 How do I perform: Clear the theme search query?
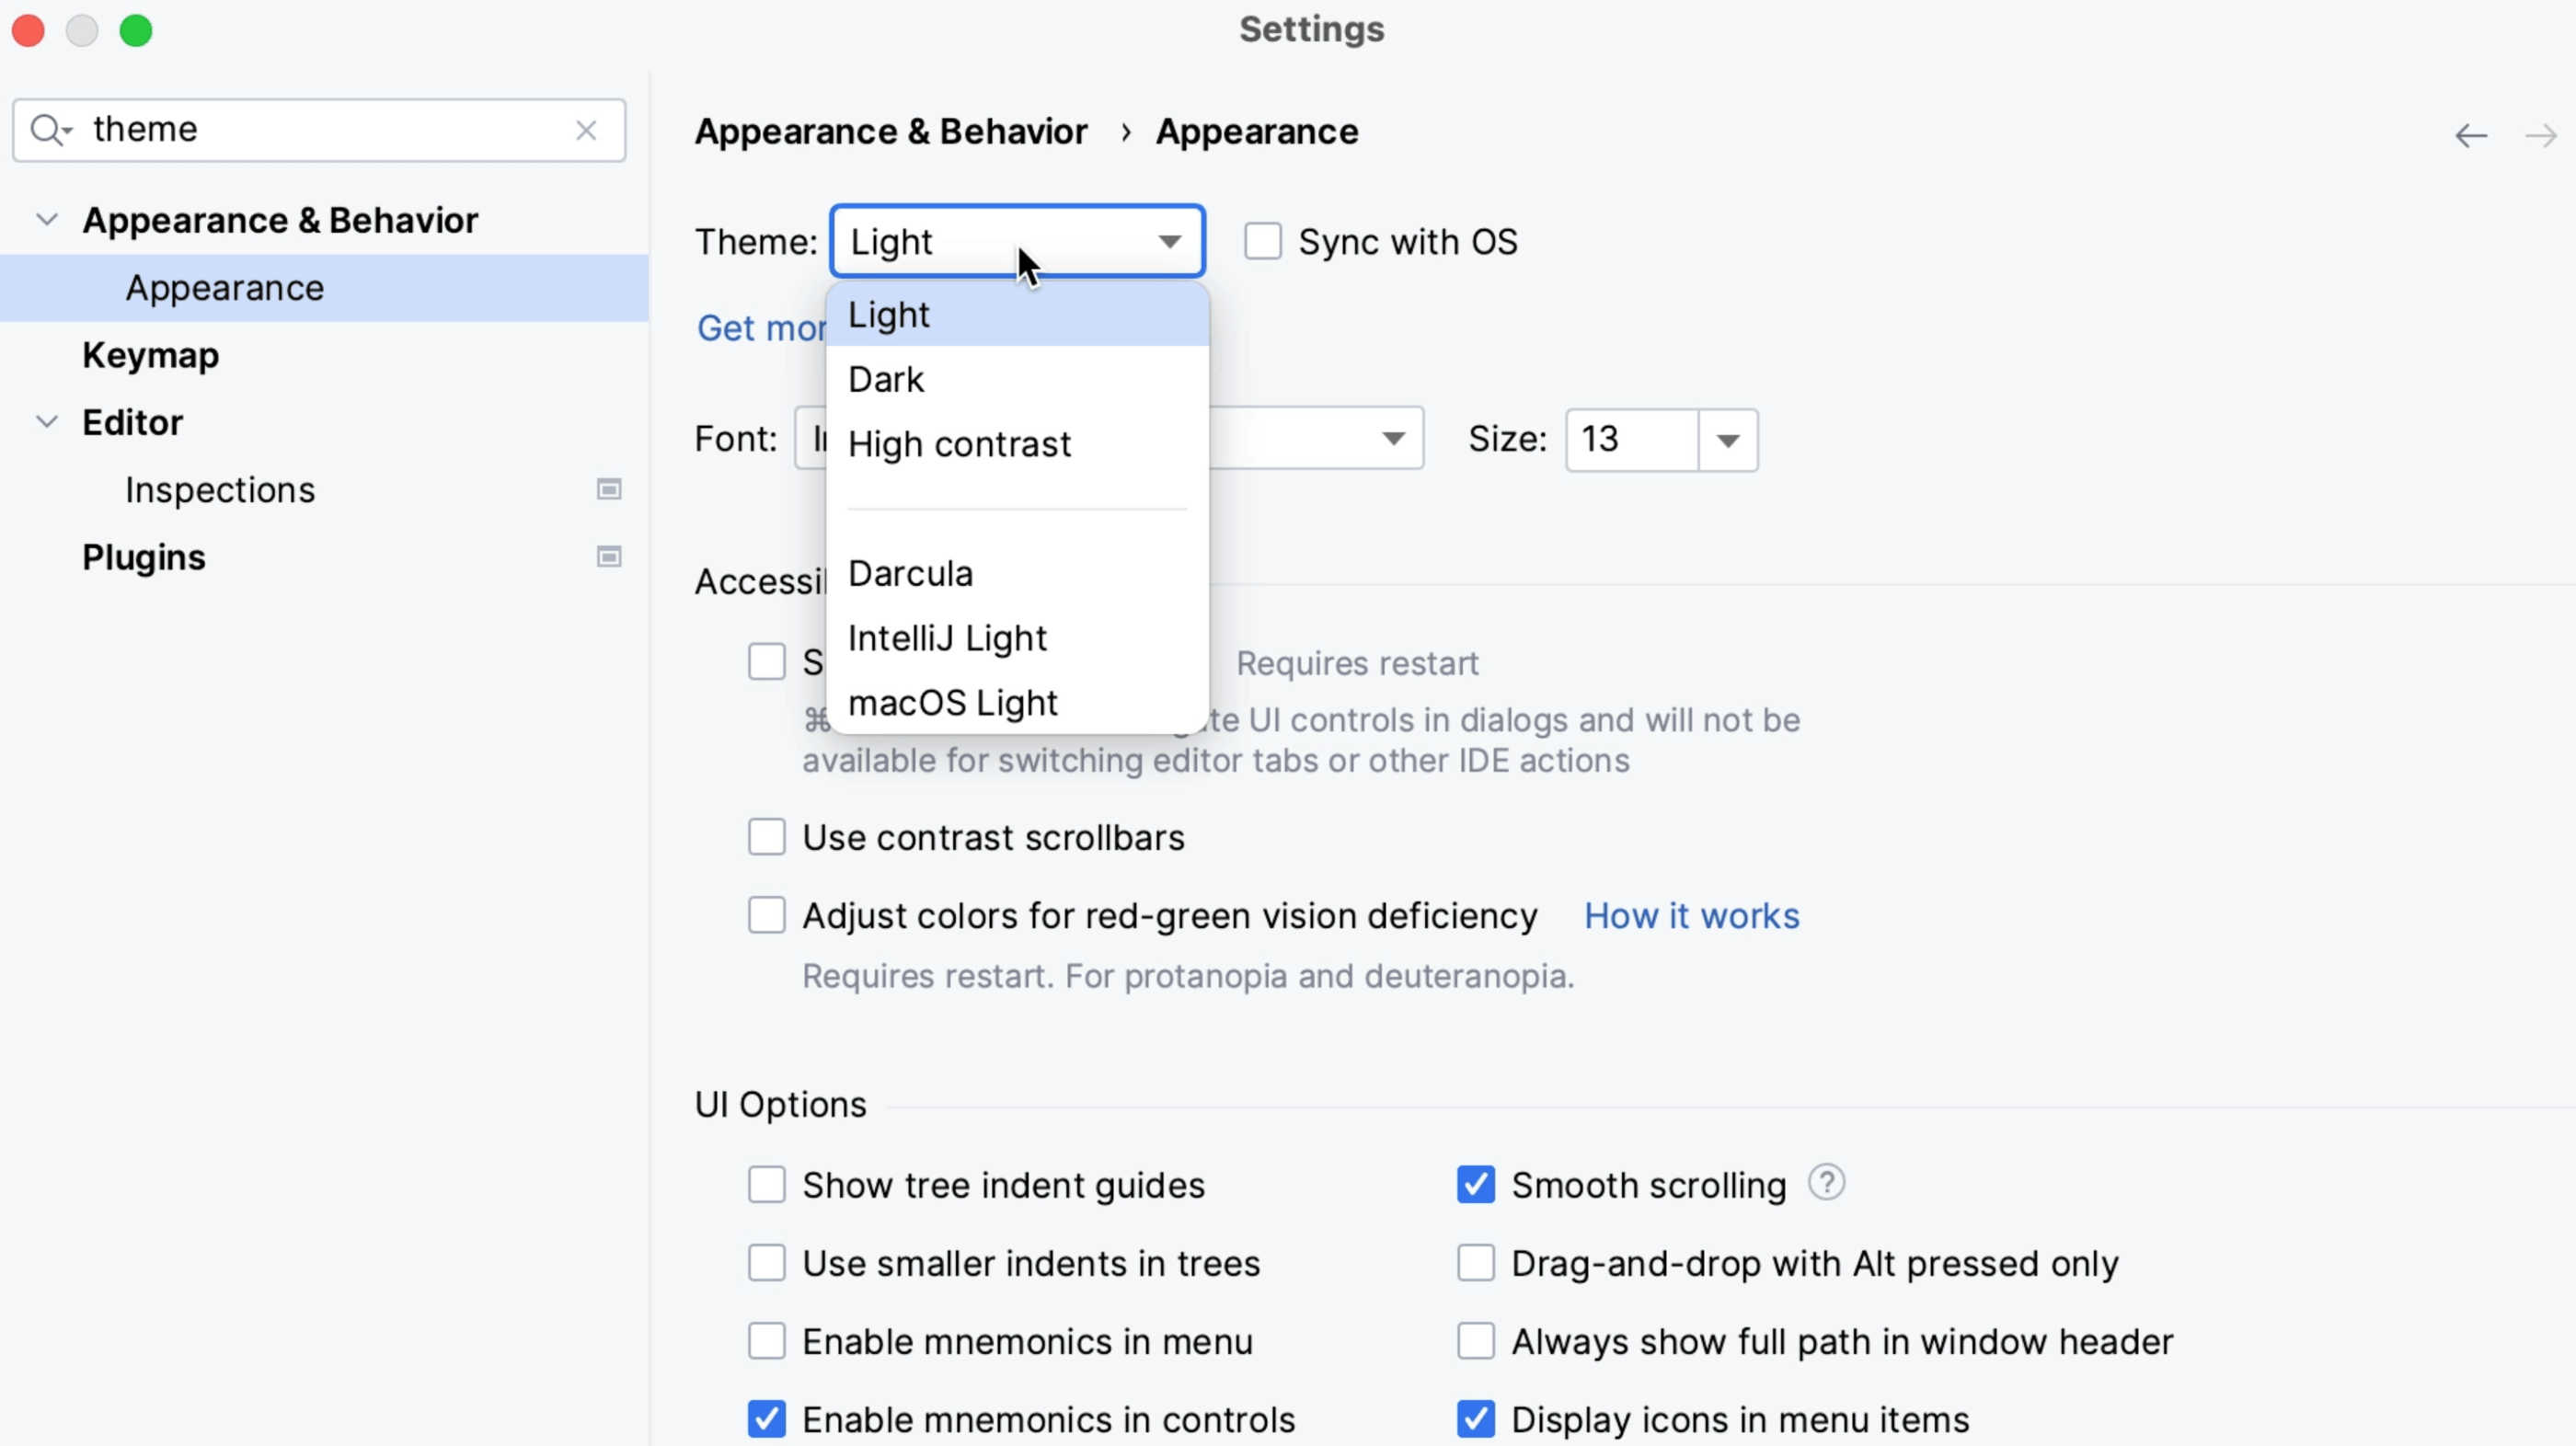coord(587,130)
